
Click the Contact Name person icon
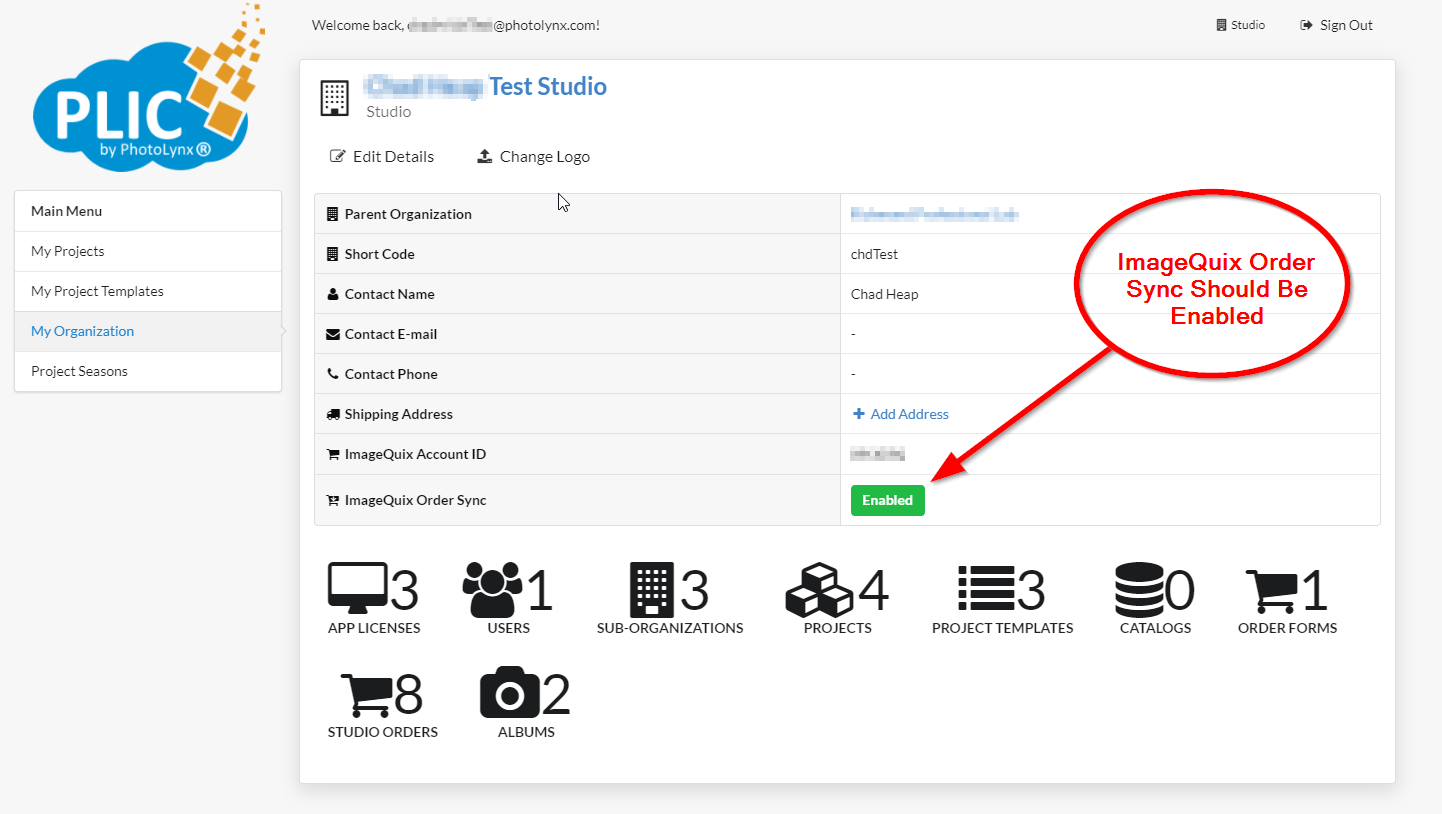pos(333,294)
